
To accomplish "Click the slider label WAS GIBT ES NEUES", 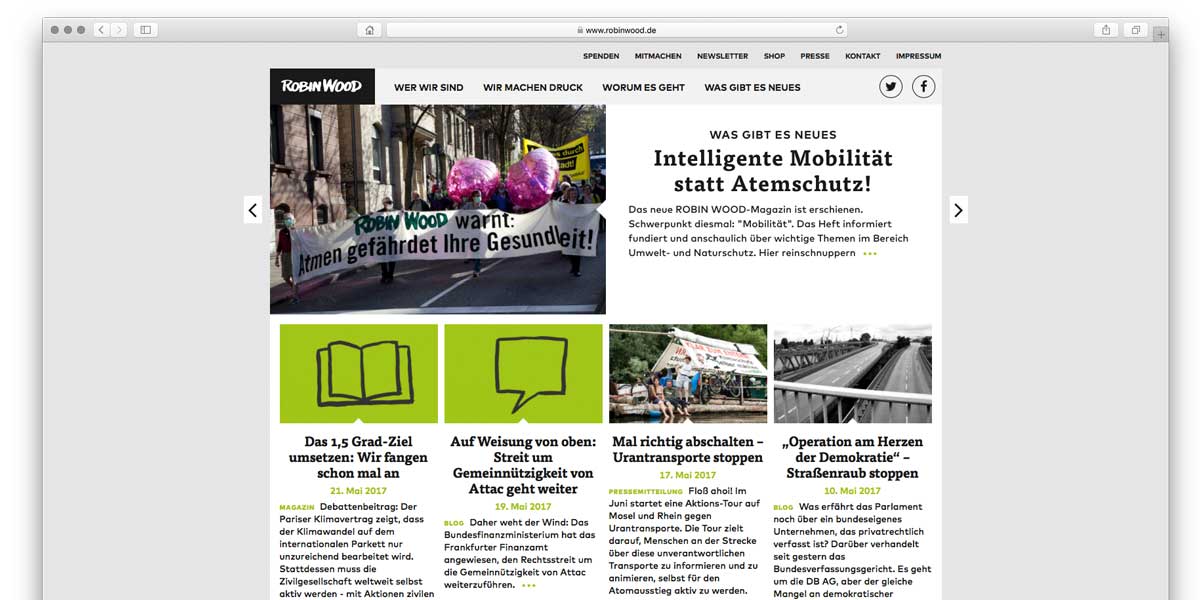I will [773, 135].
